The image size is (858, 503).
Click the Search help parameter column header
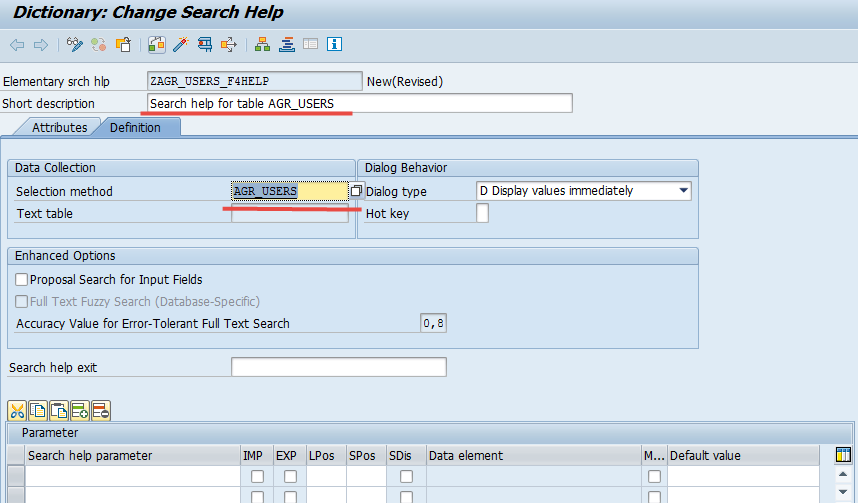click(133, 455)
